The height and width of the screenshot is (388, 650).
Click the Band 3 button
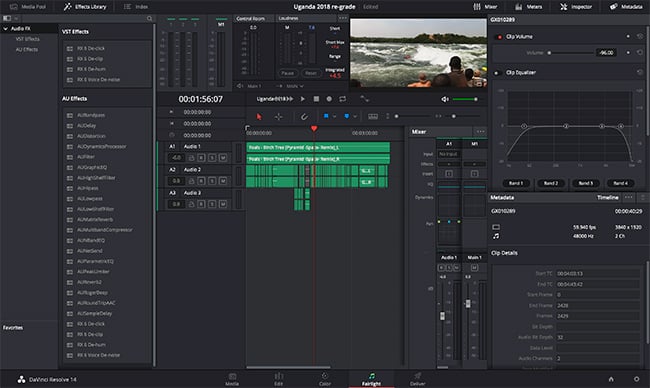coord(586,183)
